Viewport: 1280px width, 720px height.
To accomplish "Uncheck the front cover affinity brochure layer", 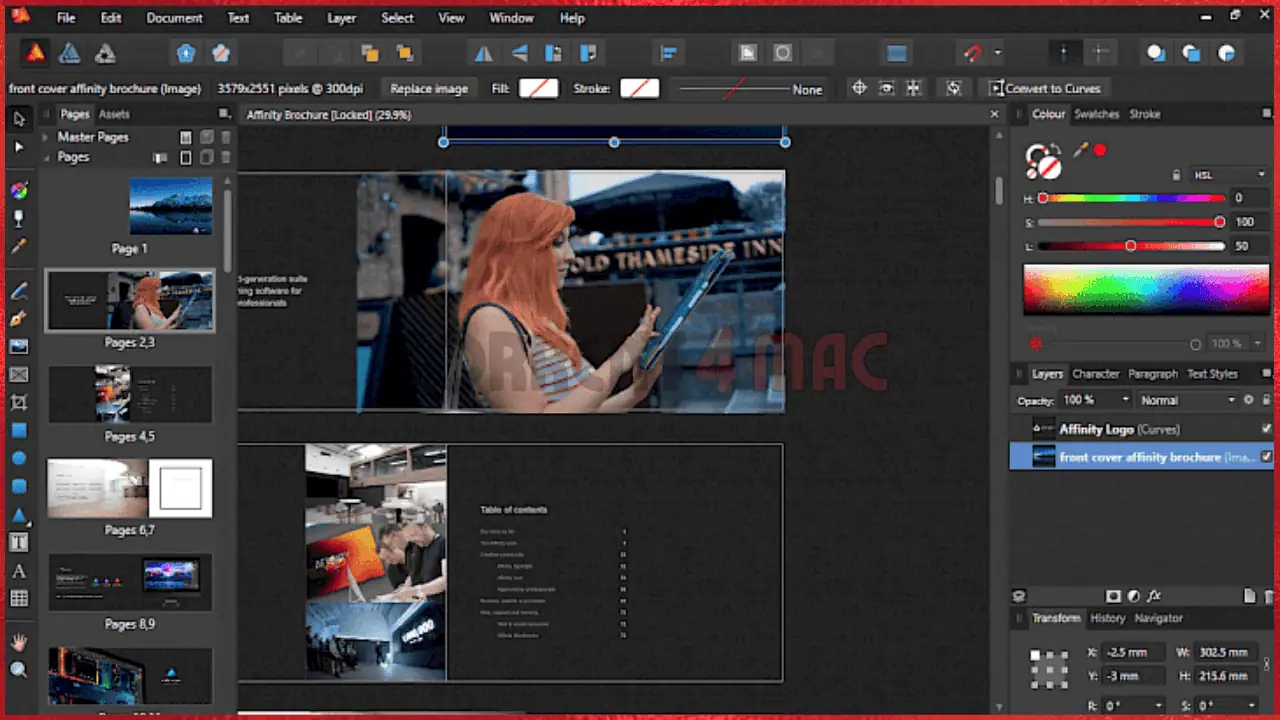I will click(1266, 457).
